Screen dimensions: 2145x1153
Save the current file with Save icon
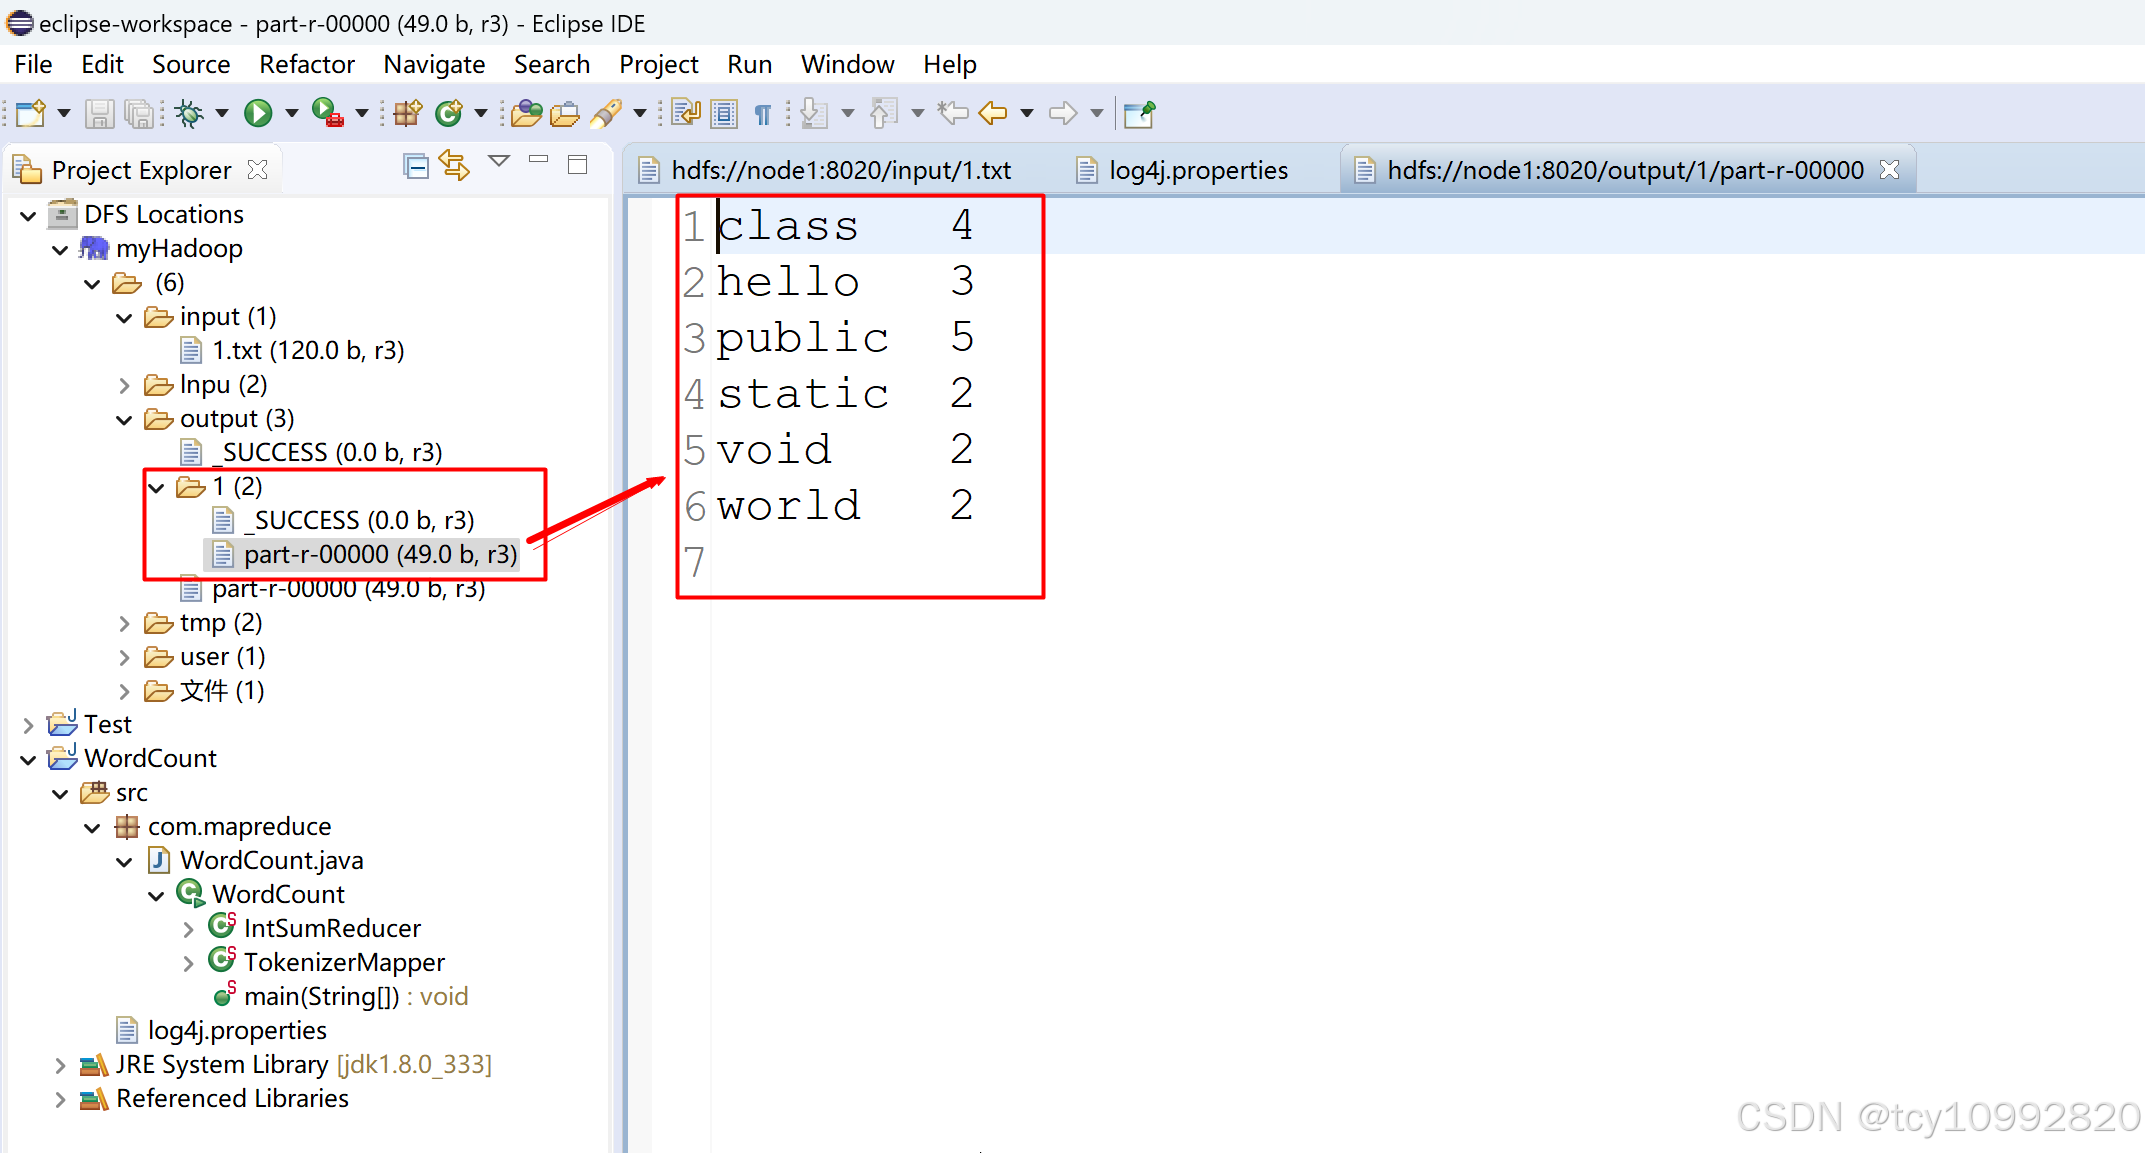point(99,113)
